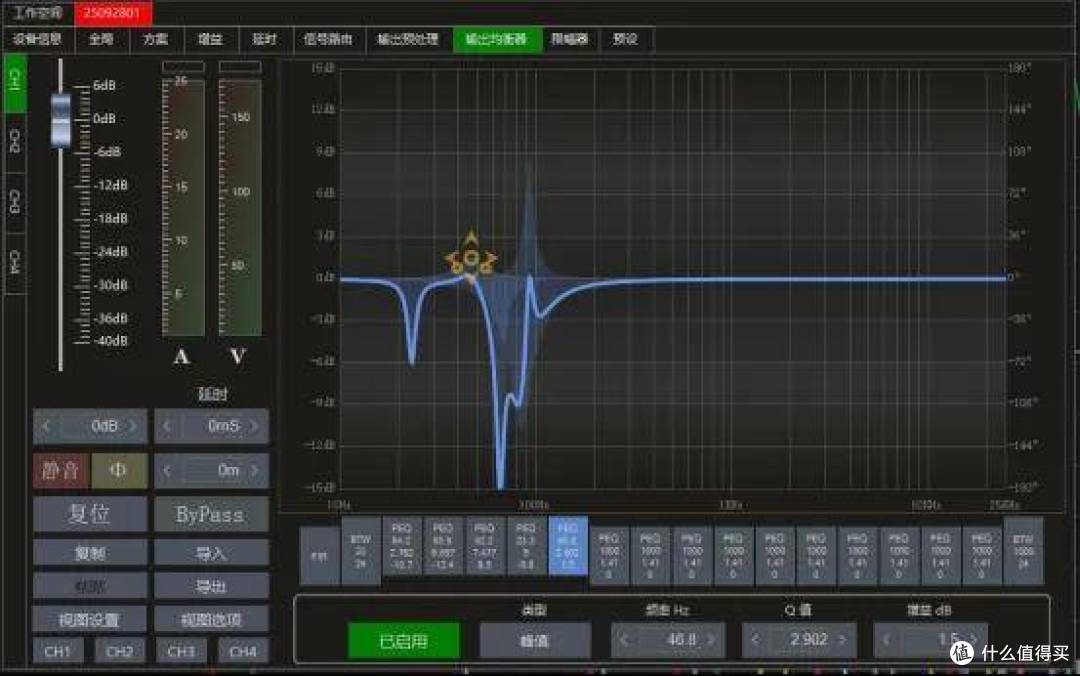Lower Q value with 2.902 left arrow

(x=755, y=640)
